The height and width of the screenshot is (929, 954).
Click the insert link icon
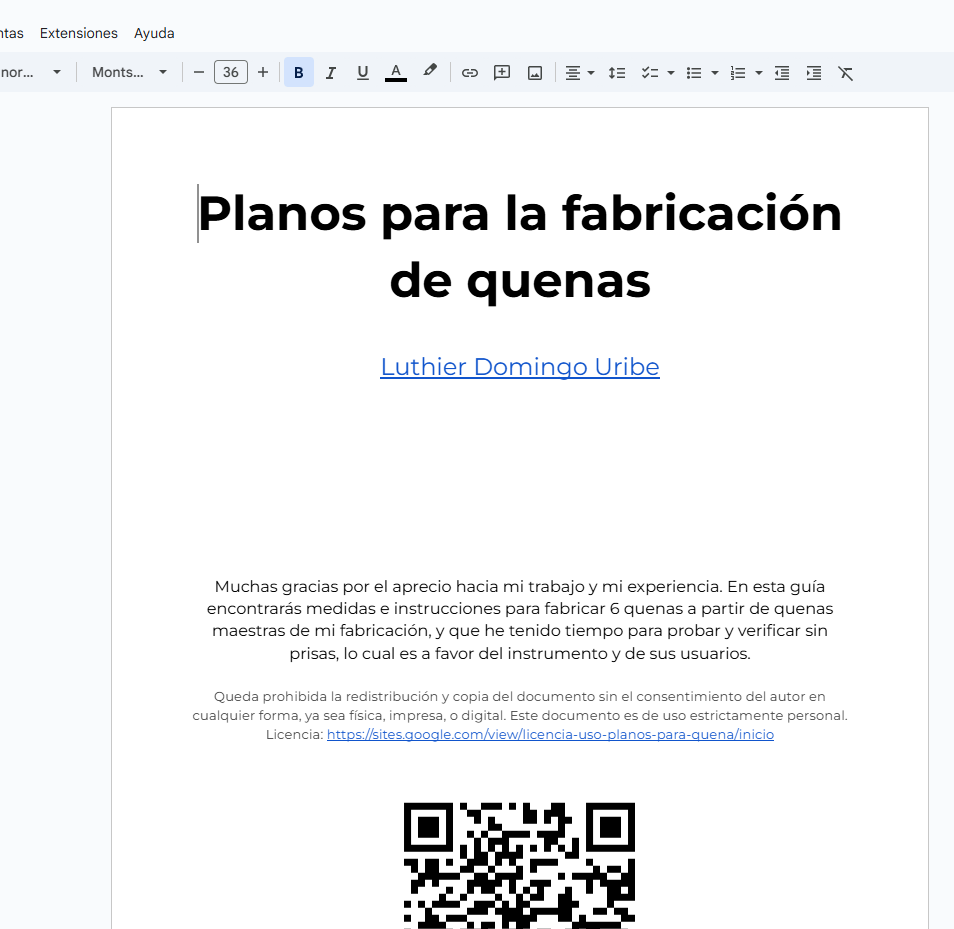tap(470, 73)
